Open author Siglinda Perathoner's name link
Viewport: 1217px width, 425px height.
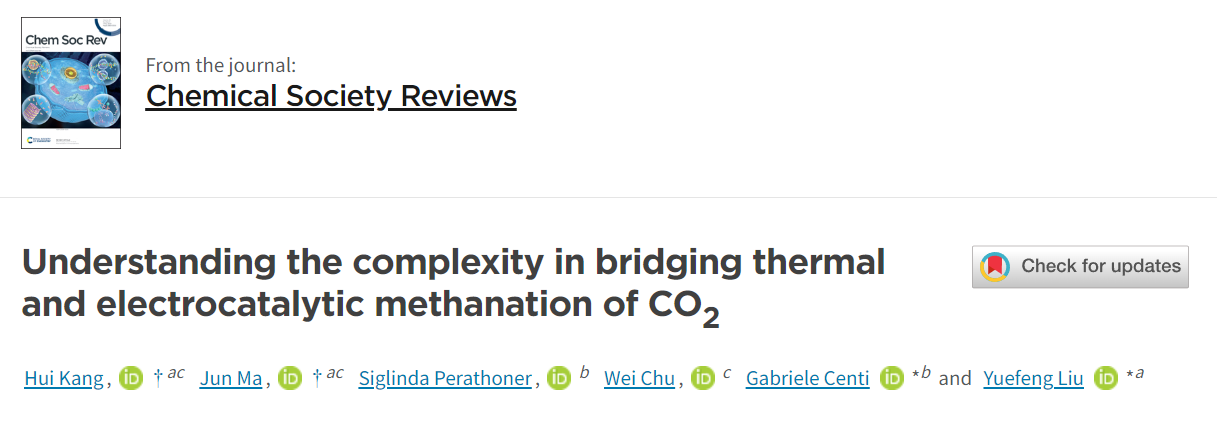tap(445, 379)
